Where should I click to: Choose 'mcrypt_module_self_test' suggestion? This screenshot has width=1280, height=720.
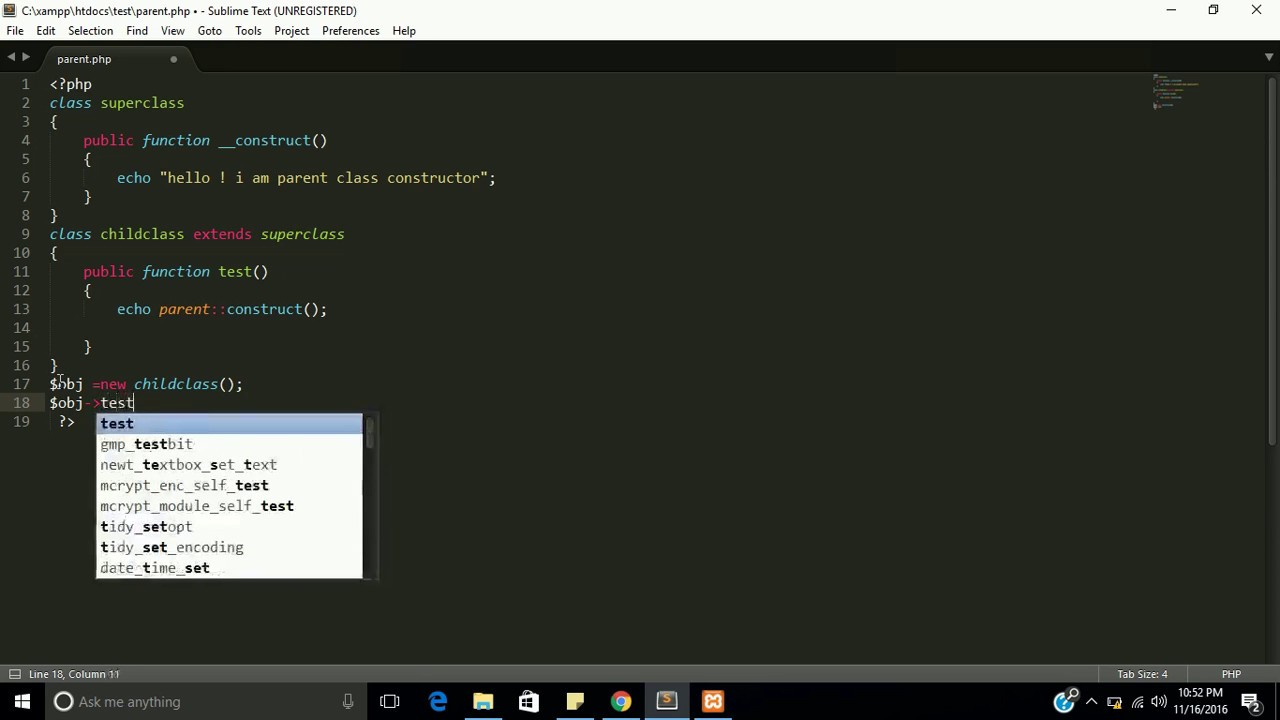point(229,506)
